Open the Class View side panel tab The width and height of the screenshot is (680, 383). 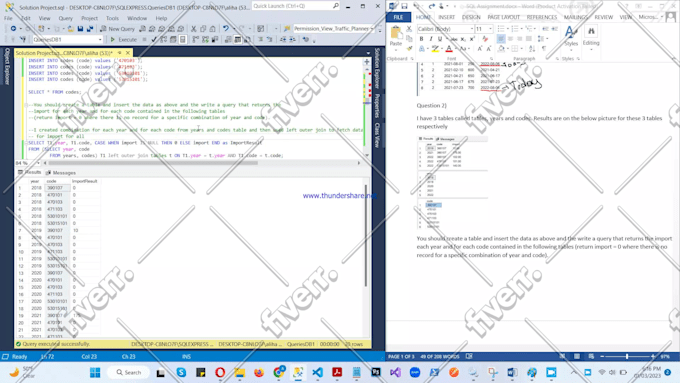[x=377, y=134]
